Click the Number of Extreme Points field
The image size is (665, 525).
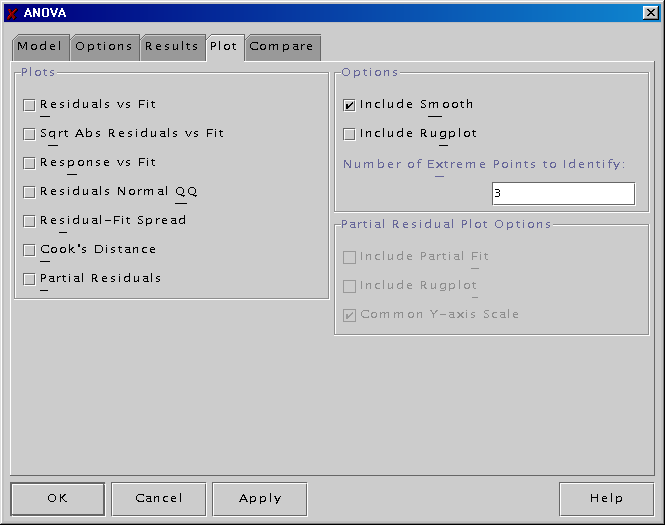(x=562, y=193)
